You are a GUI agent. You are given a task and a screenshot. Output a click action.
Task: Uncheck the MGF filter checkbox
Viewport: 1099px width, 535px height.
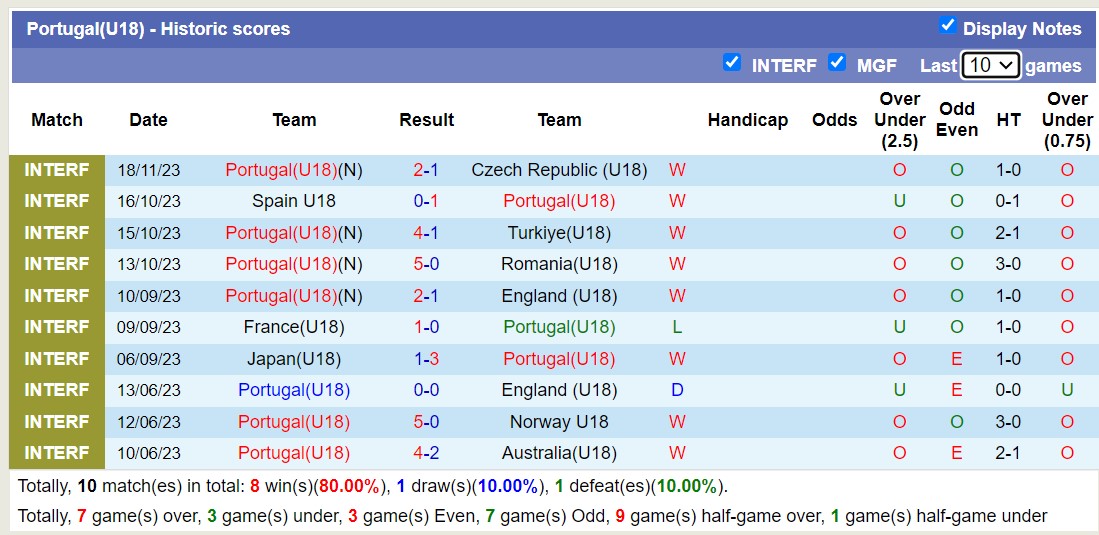click(x=837, y=63)
